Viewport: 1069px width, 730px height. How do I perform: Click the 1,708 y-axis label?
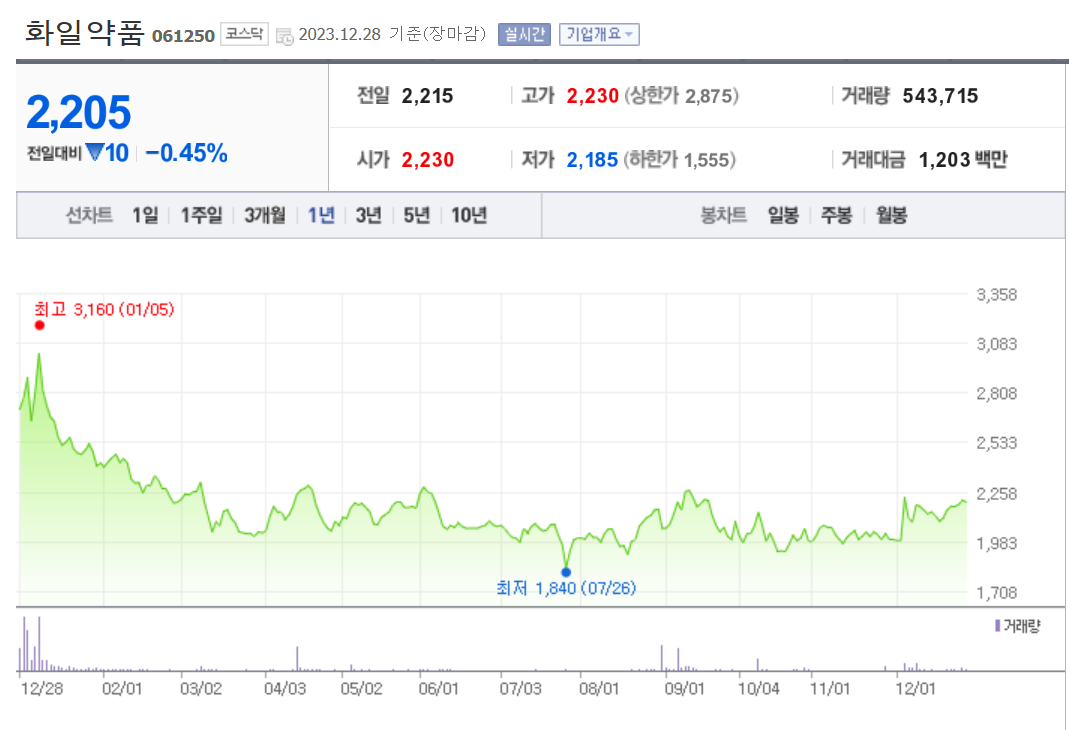(996, 592)
